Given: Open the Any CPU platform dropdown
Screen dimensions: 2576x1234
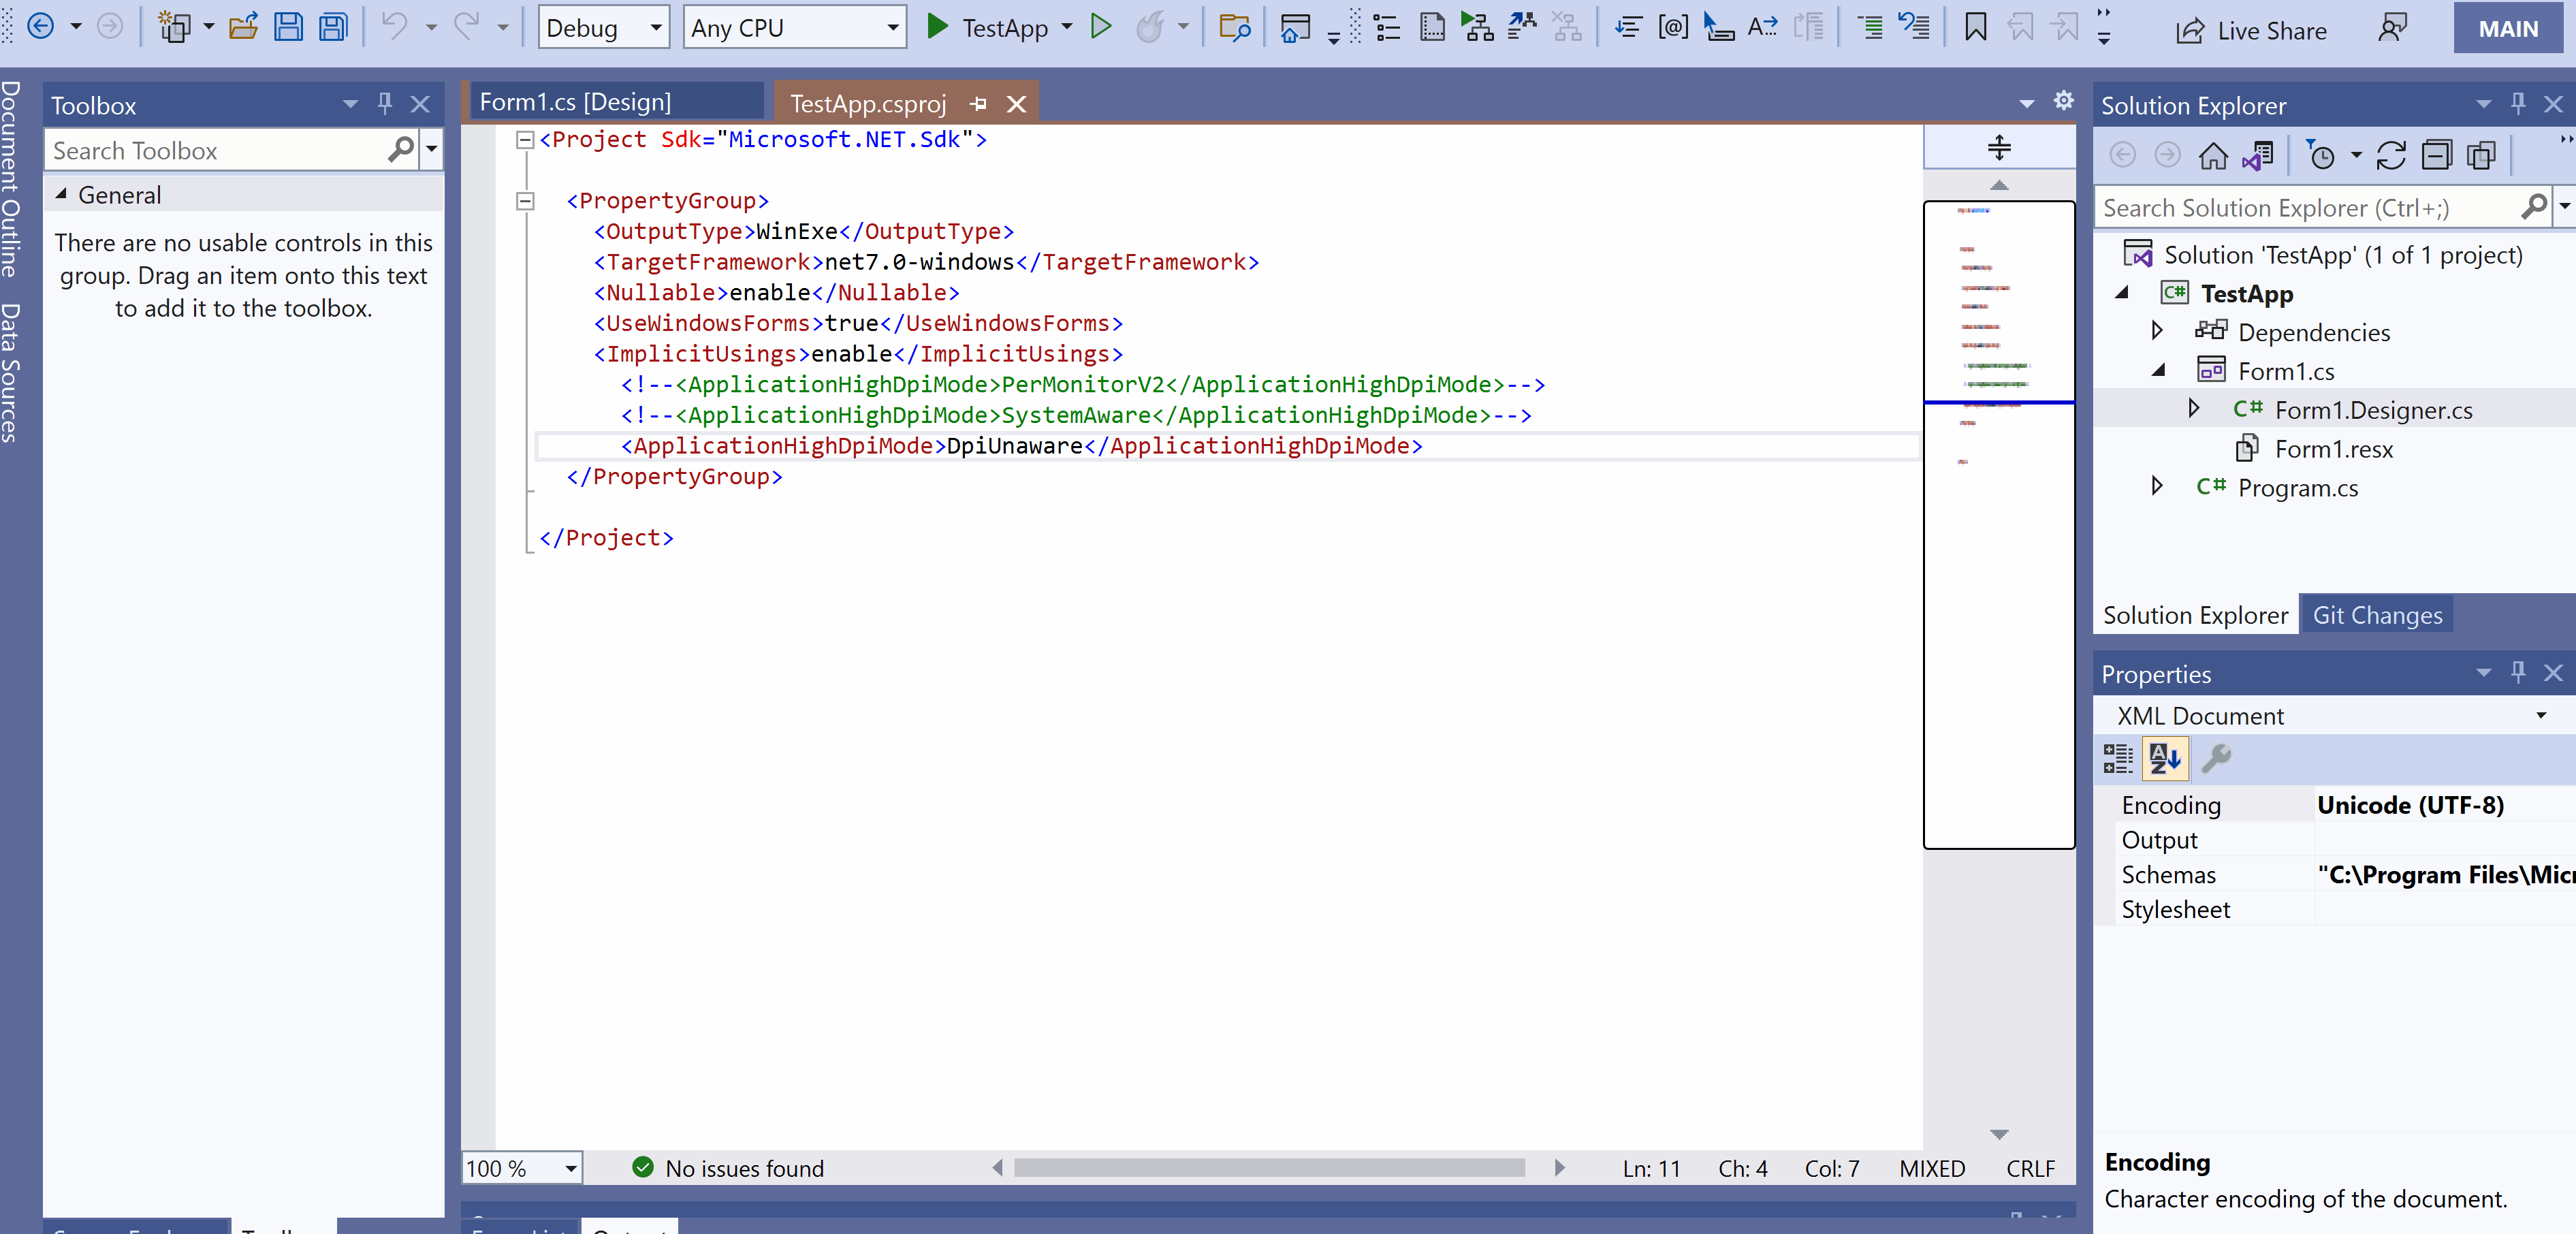Looking at the screenshot, I should [795, 28].
